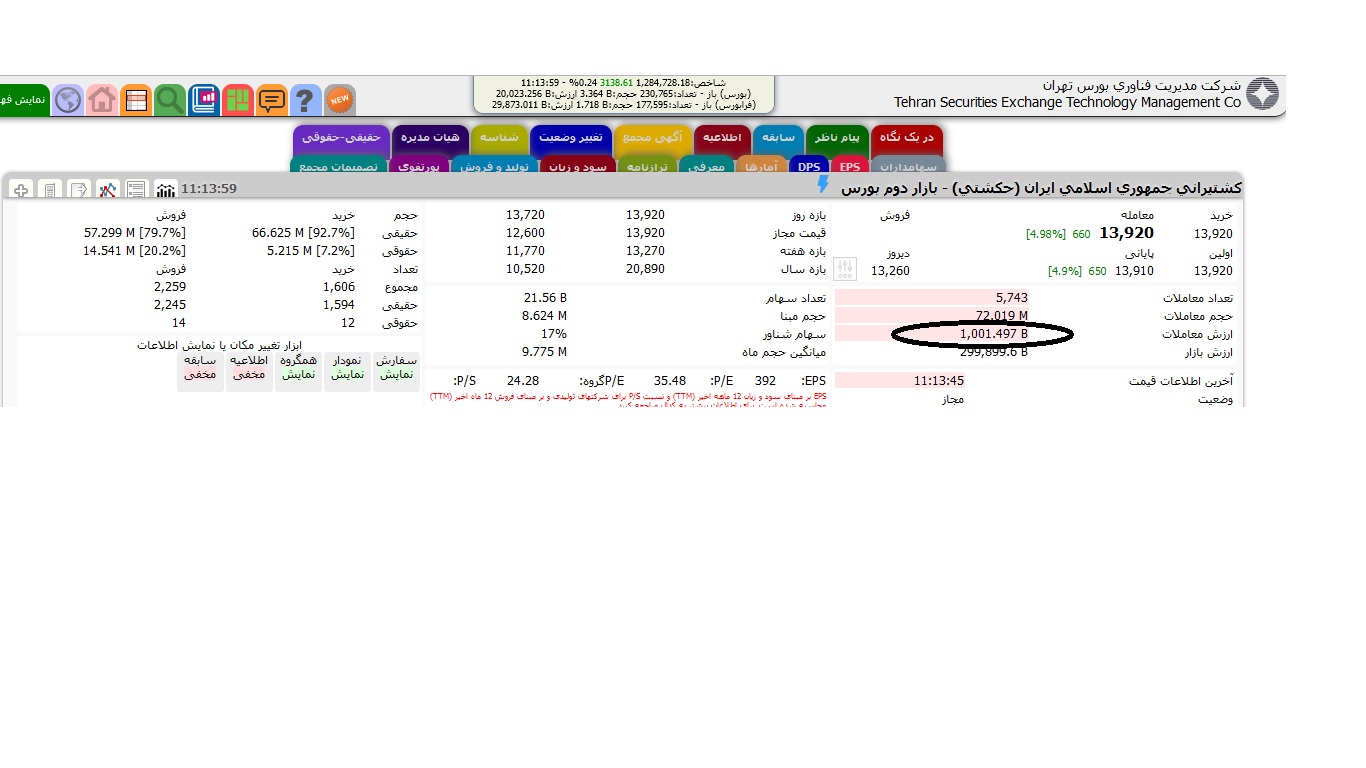The image size is (1366, 768).
Task: Open the آمارها tab
Action: pos(762,165)
